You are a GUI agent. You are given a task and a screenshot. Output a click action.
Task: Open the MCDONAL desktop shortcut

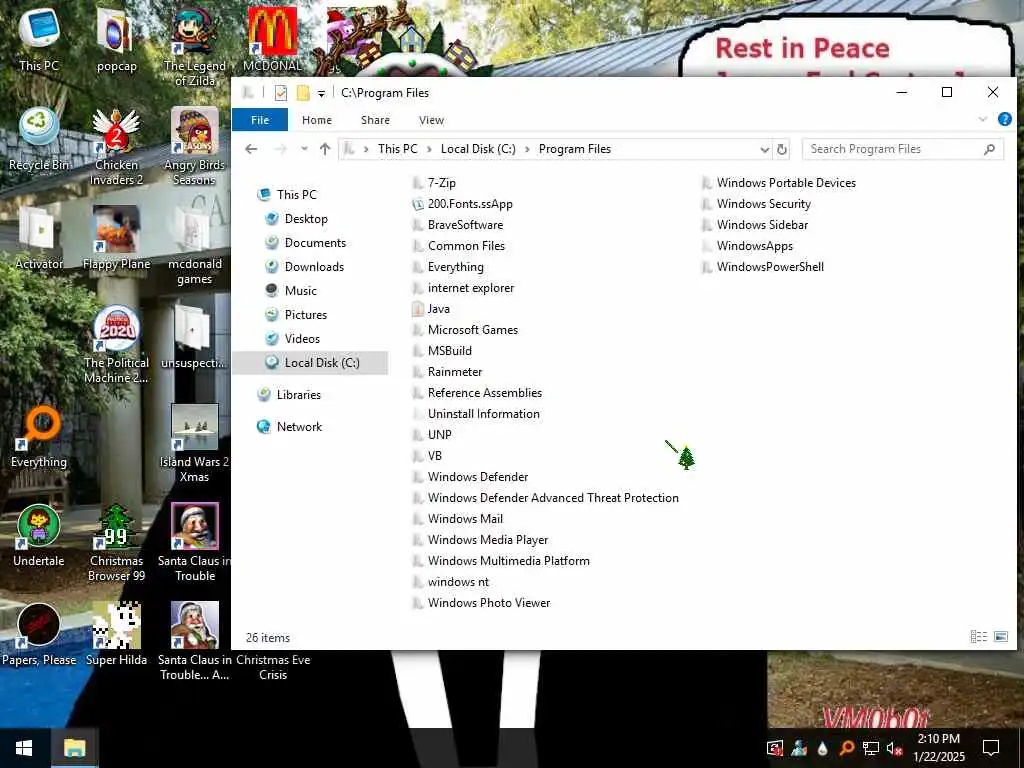[272, 39]
